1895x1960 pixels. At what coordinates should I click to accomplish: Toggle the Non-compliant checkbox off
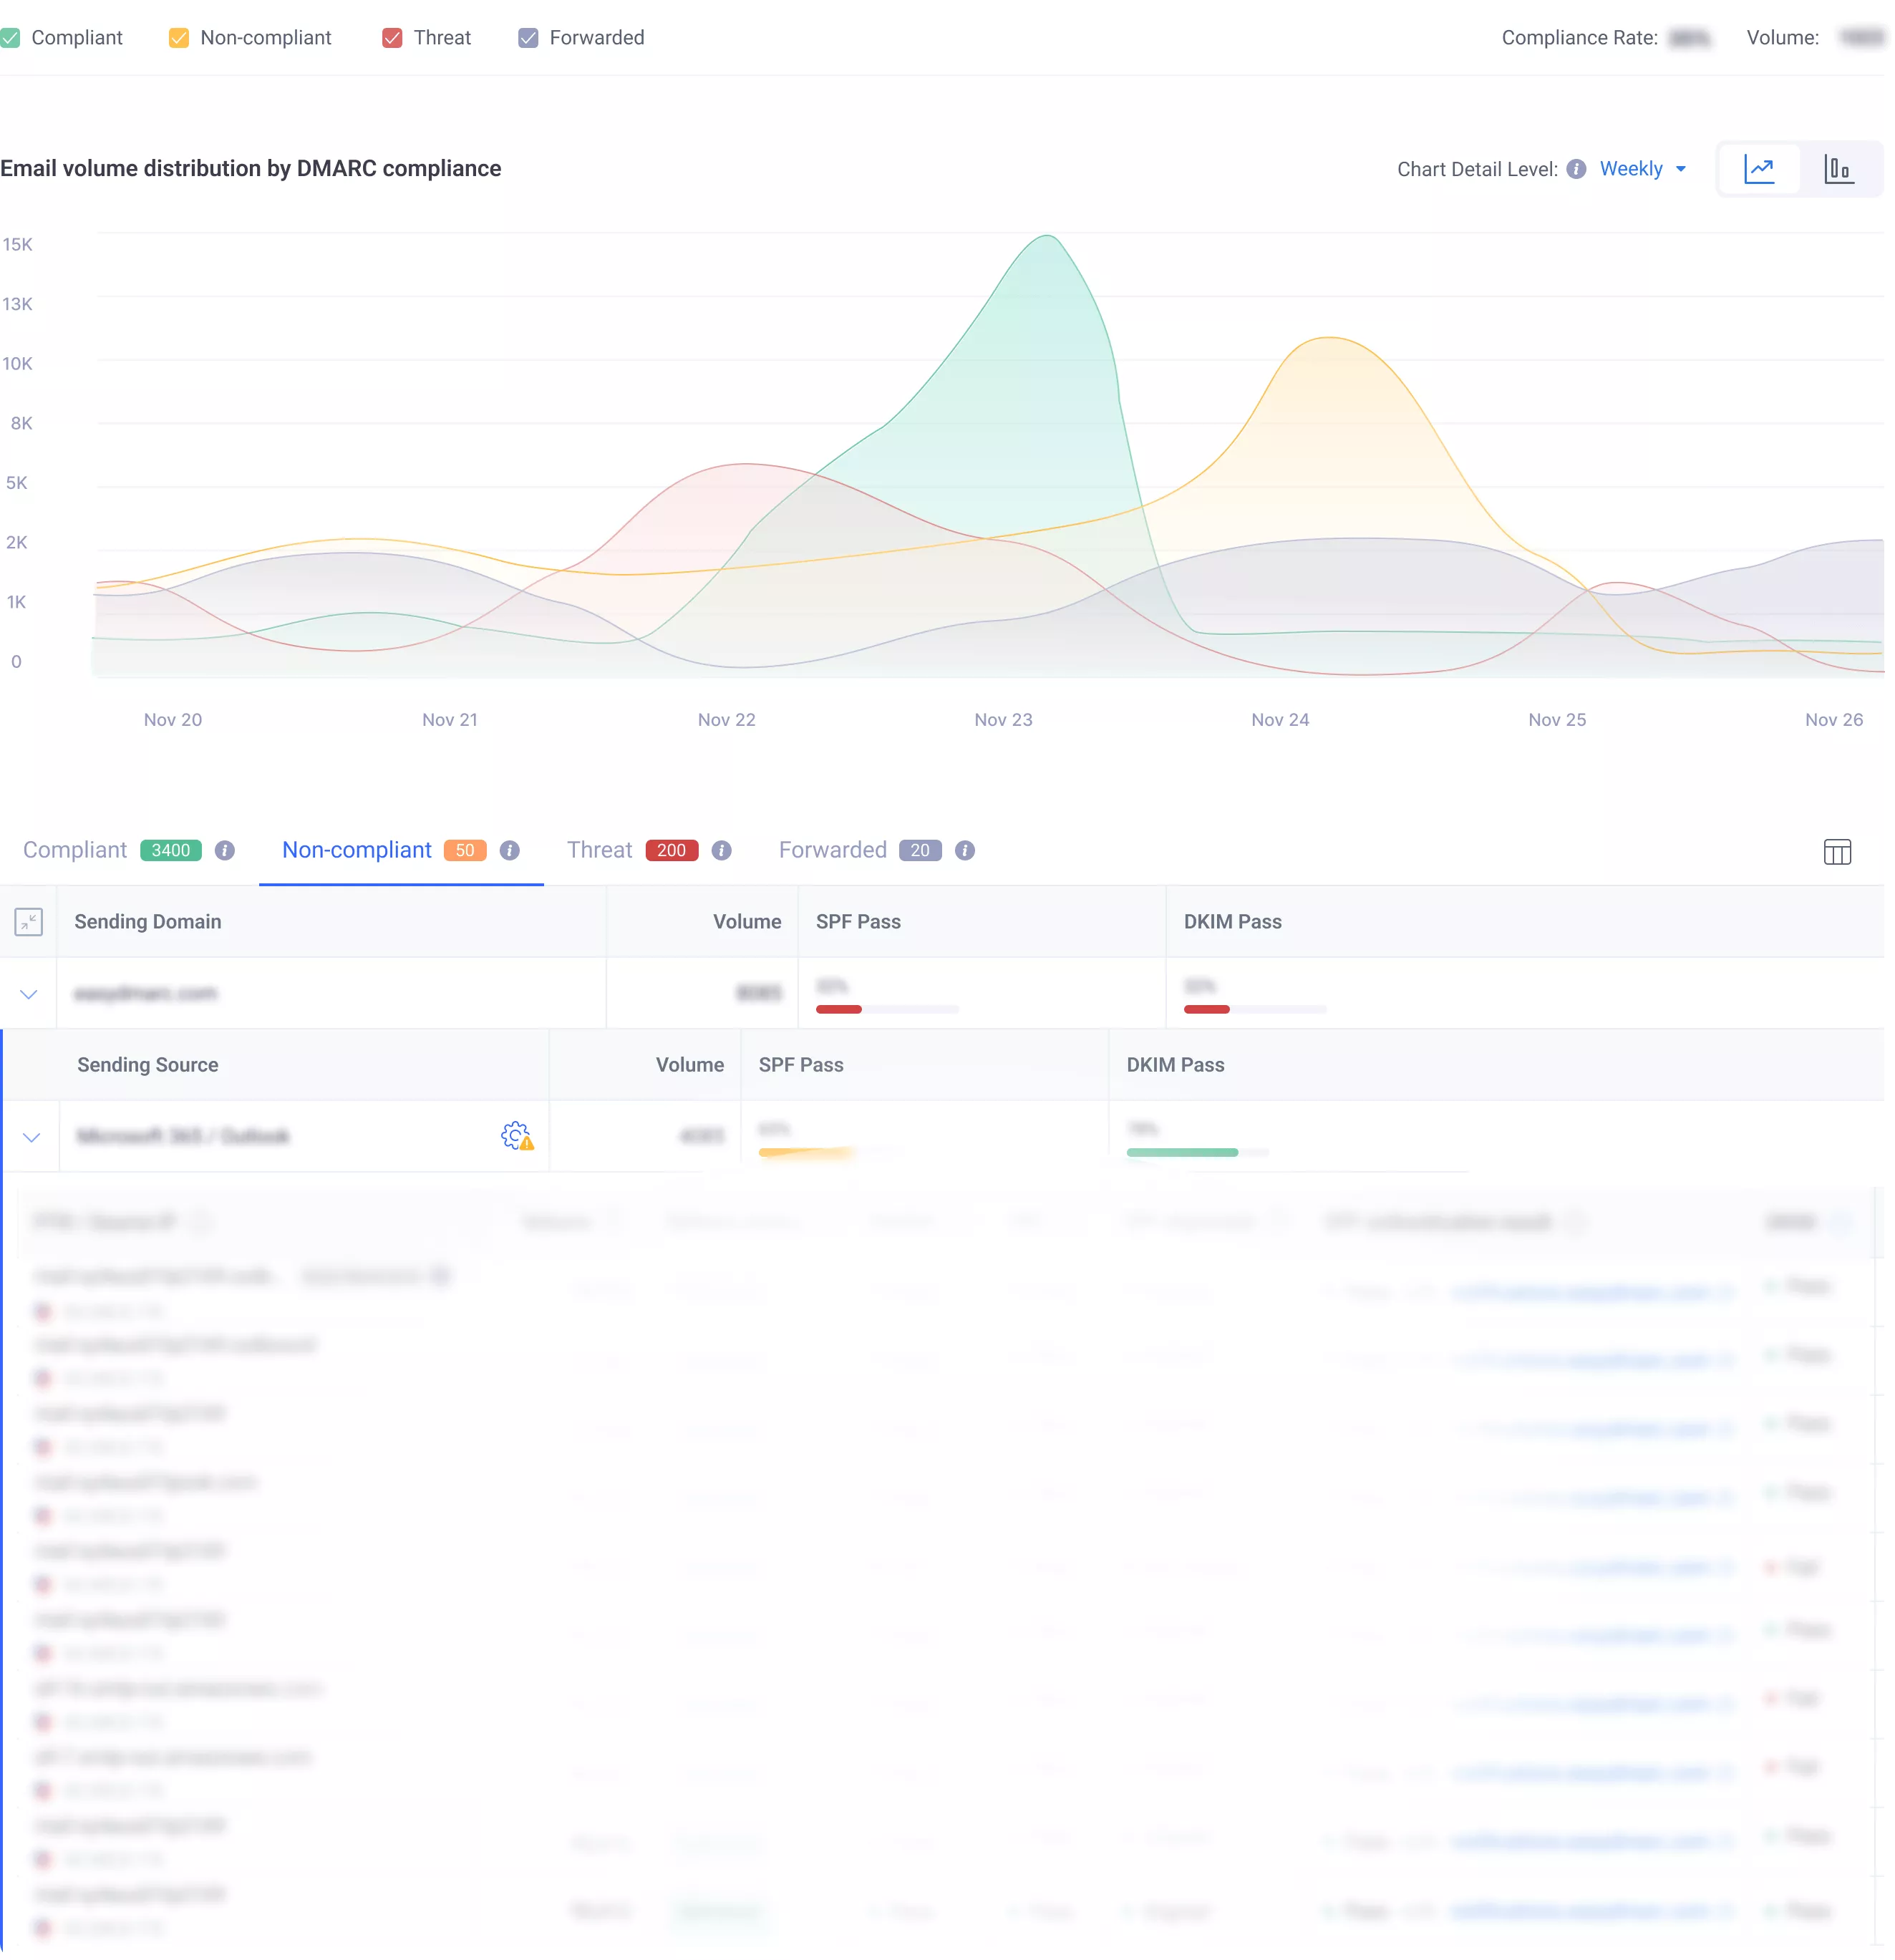tap(178, 37)
